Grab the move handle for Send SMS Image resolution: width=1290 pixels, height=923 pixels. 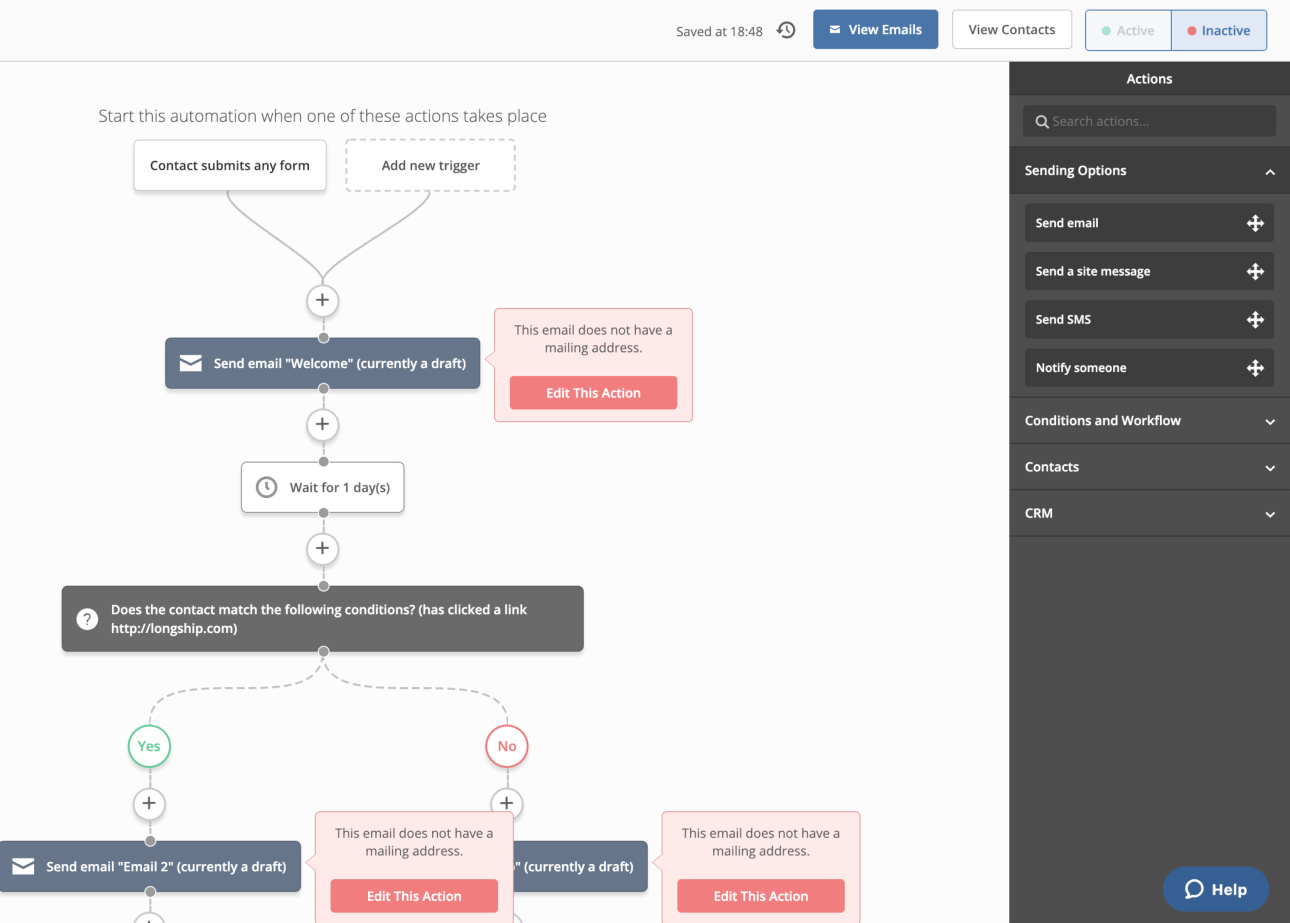pyautogui.click(x=1255, y=320)
